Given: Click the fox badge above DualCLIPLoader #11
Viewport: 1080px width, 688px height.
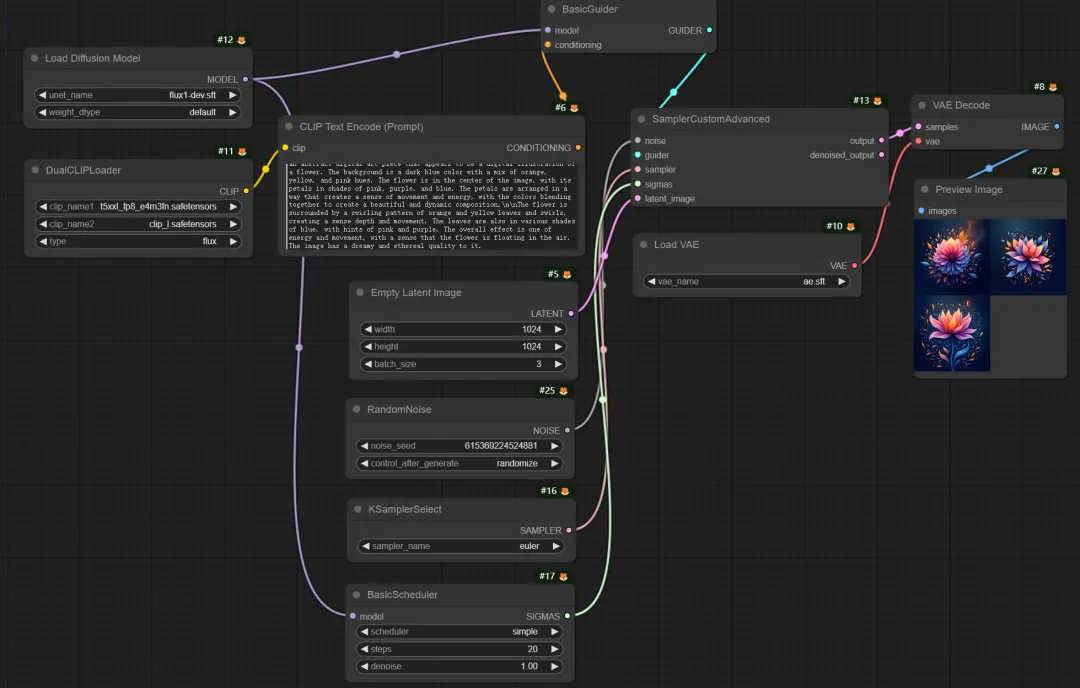Looking at the screenshot, I should pyautogui.click(x=242, y=151).
